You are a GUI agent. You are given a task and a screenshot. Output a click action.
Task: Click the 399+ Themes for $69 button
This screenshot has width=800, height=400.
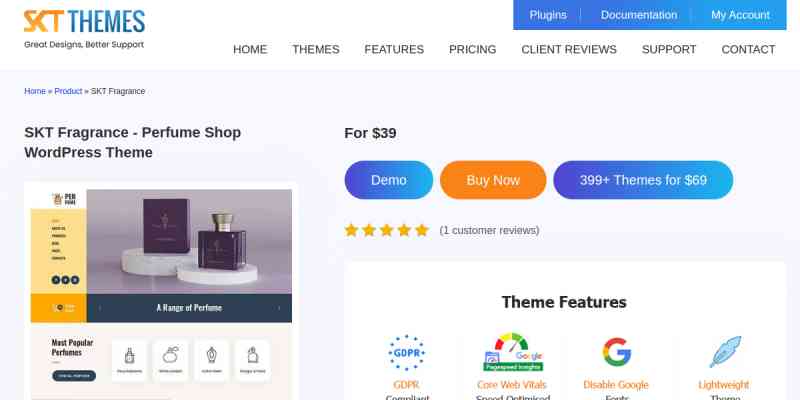coord(643,180)
